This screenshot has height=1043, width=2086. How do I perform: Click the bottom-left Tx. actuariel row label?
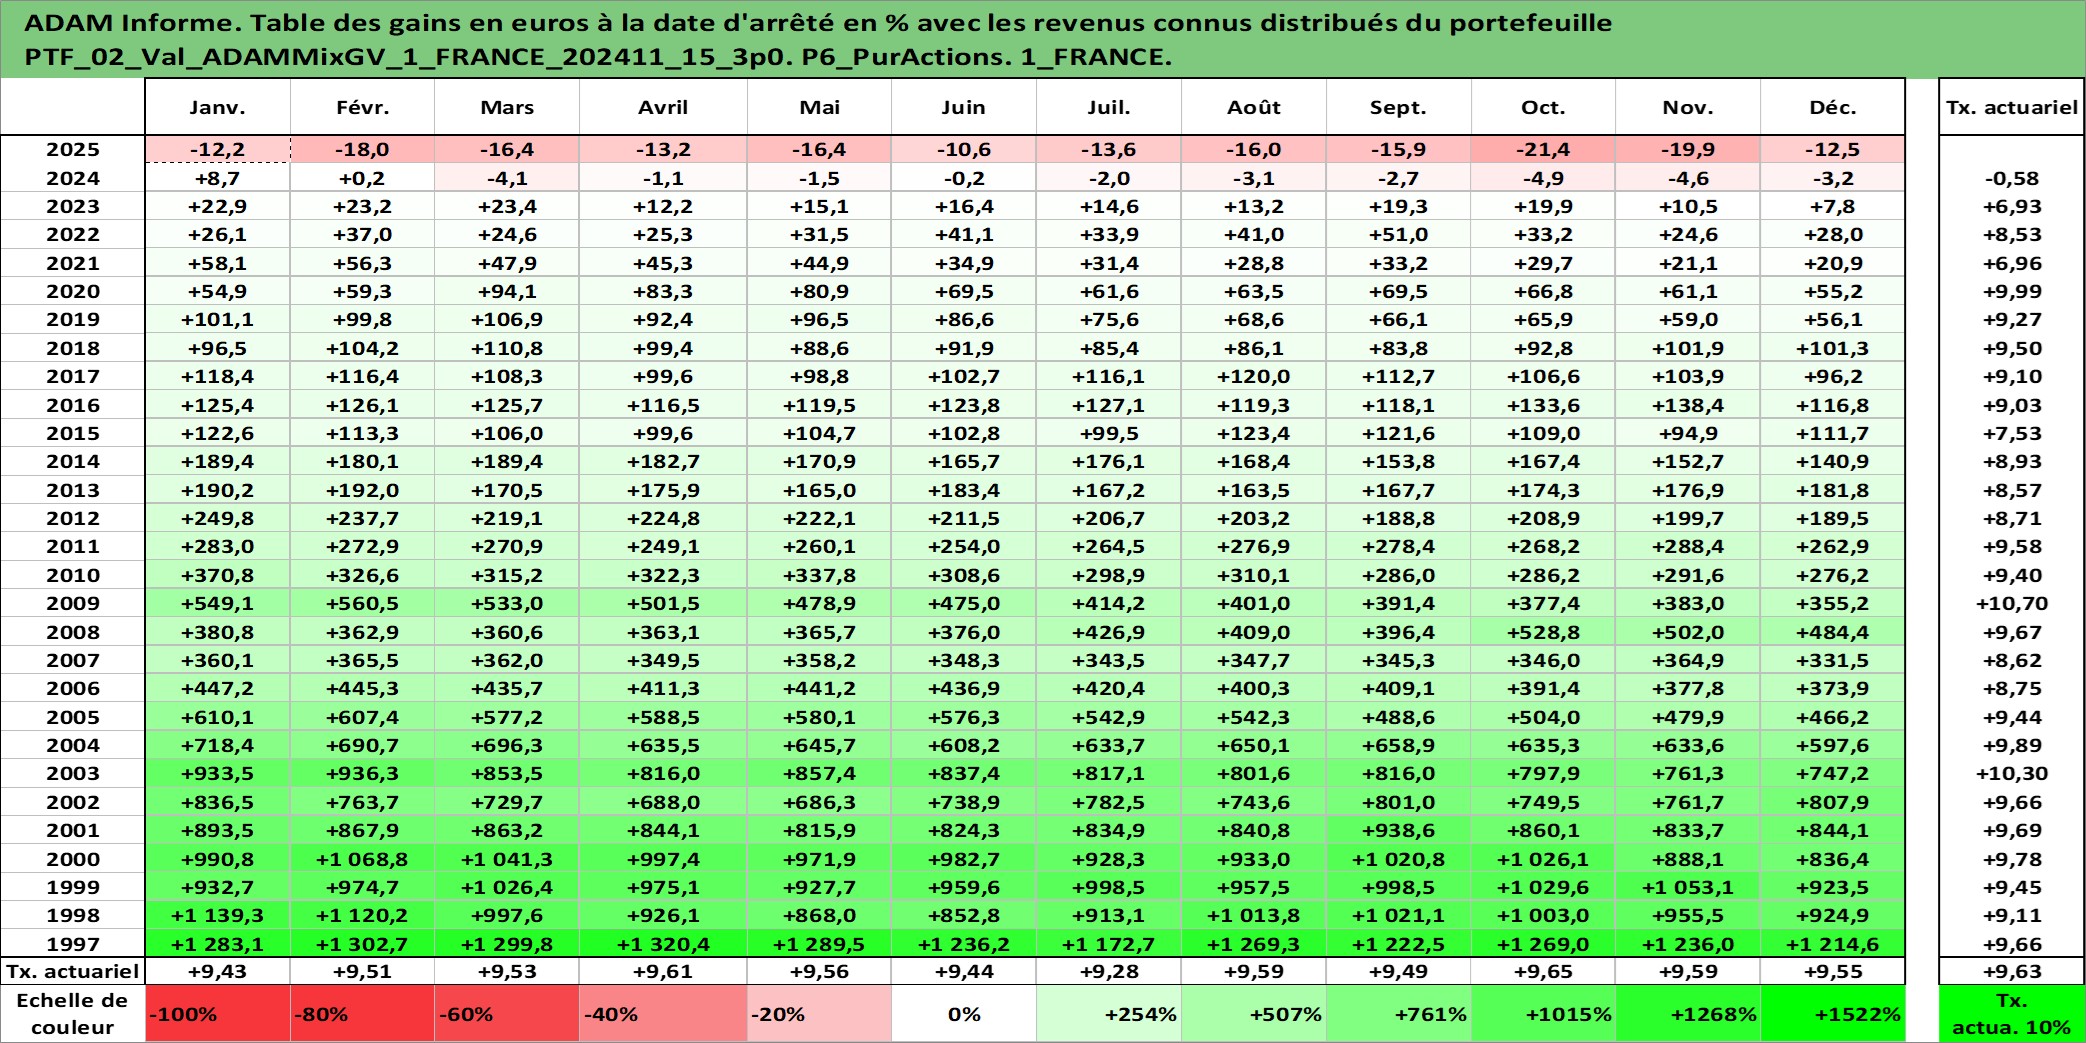click(x=73, y=971)
